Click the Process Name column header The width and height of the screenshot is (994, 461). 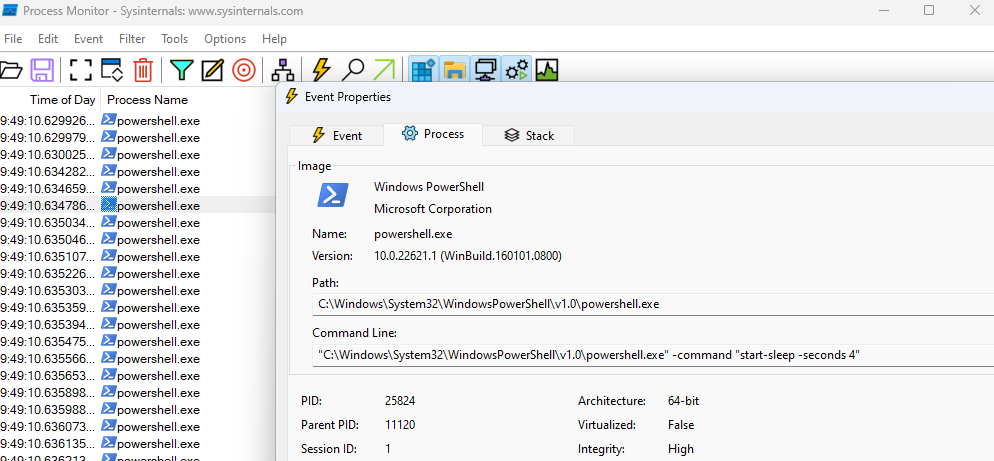click(148, 100)
